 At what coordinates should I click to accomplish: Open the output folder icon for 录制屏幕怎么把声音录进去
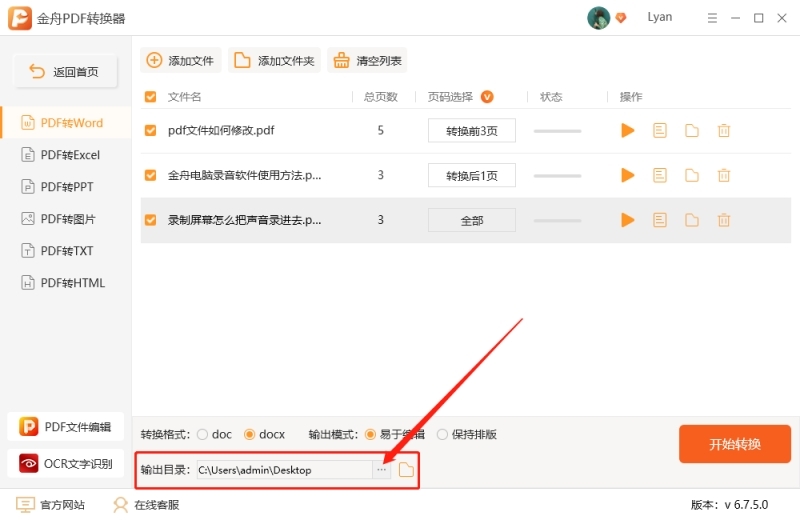point(692,220)
